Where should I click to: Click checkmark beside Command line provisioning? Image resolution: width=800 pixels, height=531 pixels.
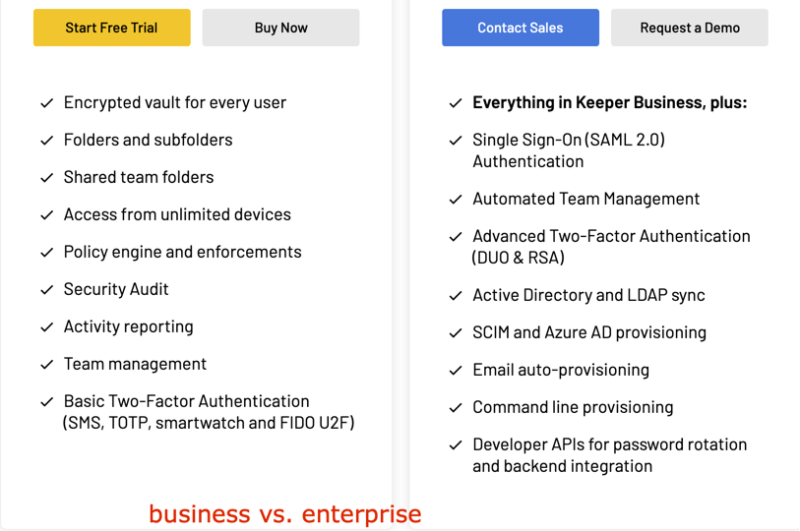click(456, 408)
